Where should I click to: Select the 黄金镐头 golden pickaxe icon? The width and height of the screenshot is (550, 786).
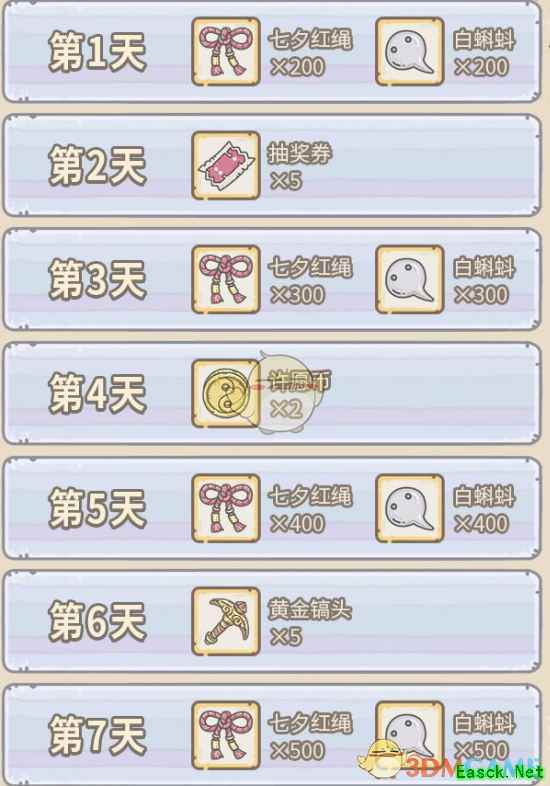226,622
